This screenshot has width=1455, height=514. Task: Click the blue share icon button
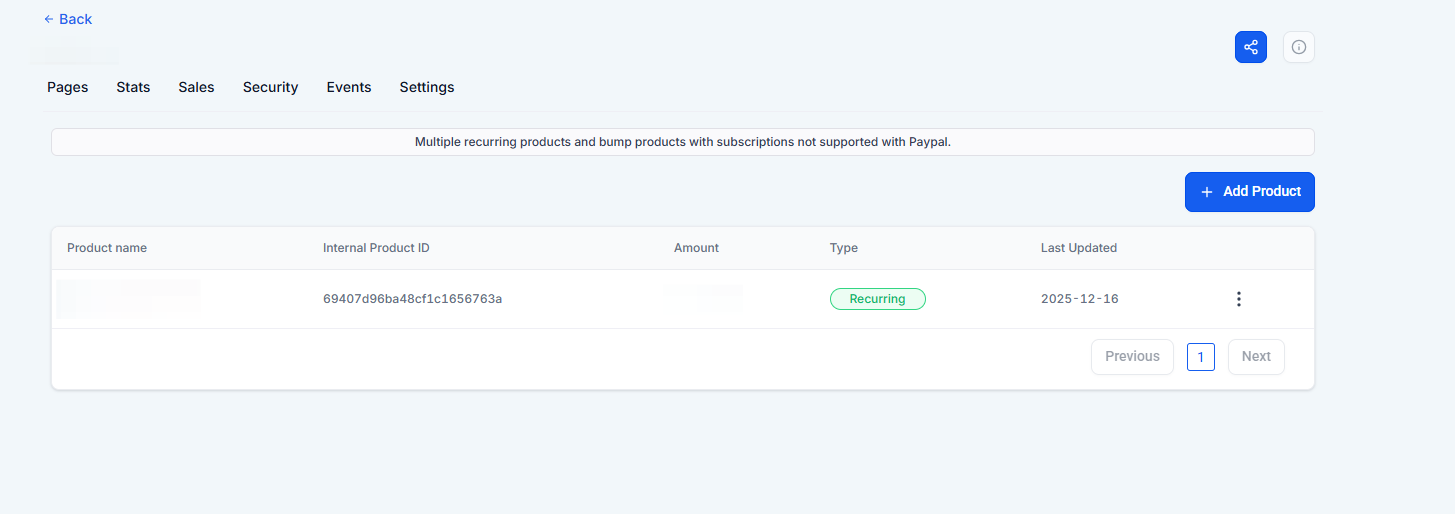point(1250,47)
